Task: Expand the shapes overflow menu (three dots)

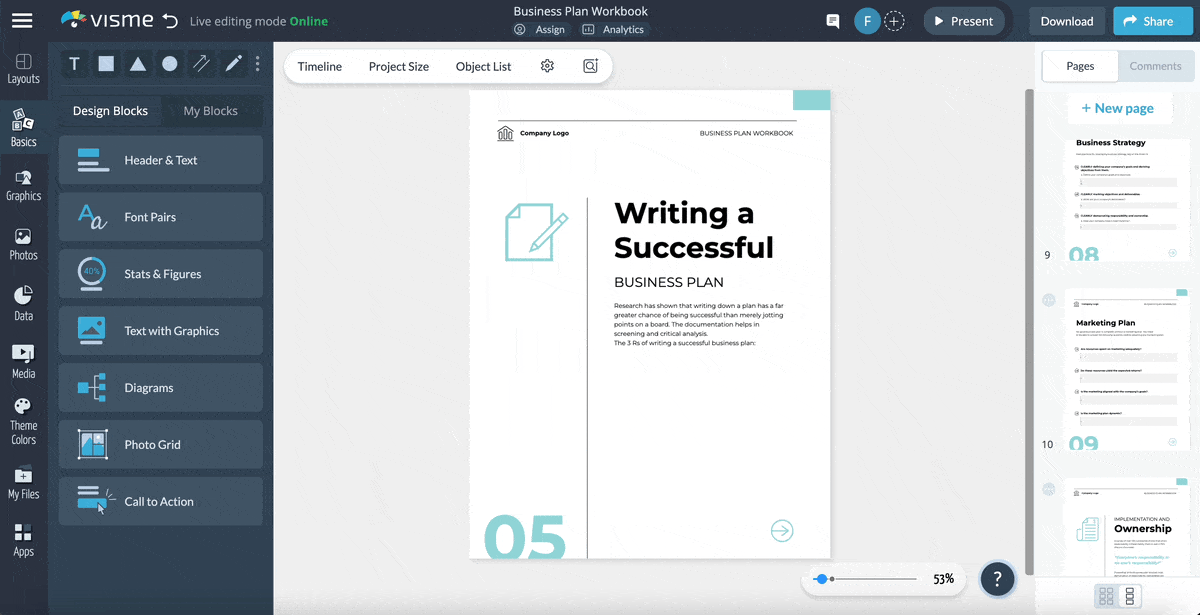Action: [x=257, y=63]
